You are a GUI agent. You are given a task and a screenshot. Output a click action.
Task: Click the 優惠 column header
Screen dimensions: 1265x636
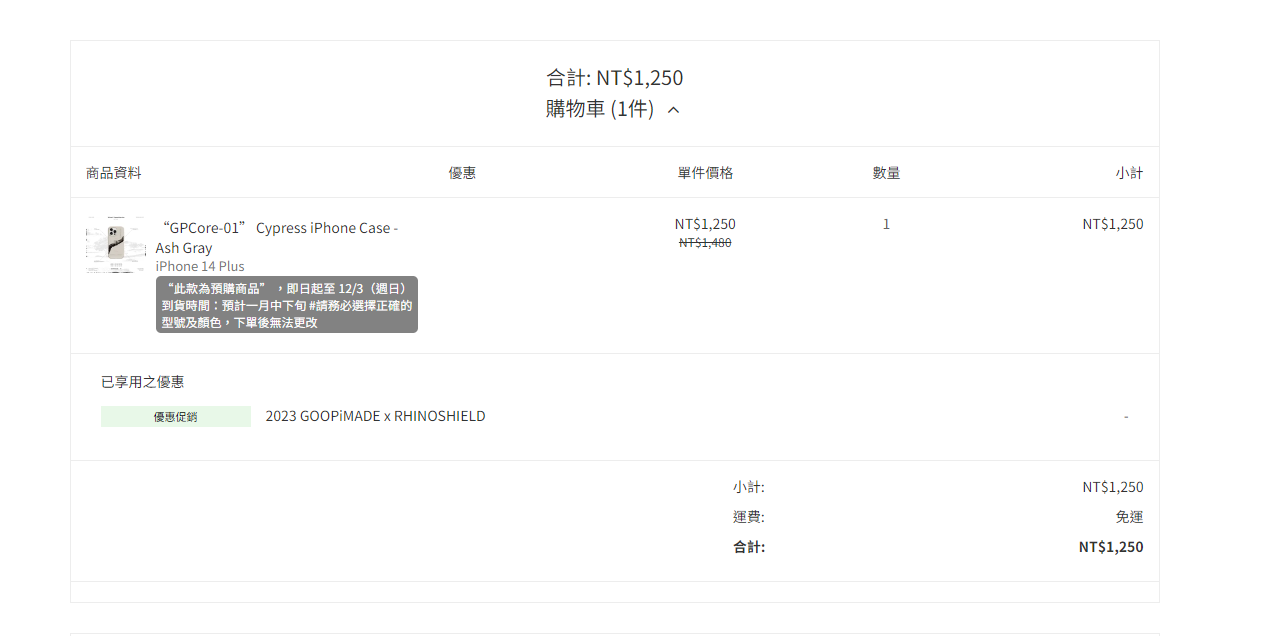click(x=462, y=173)
